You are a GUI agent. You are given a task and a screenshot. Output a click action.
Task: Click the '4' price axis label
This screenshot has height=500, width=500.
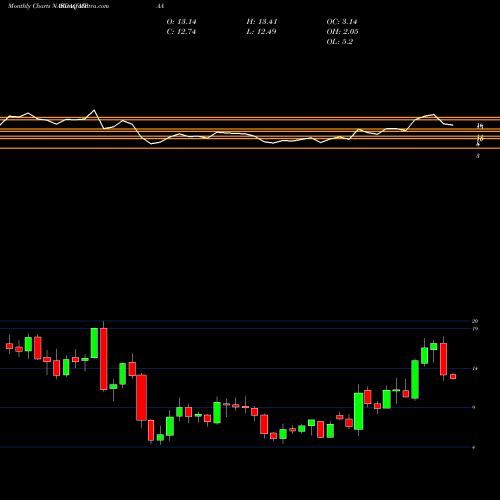coord(474,447)
